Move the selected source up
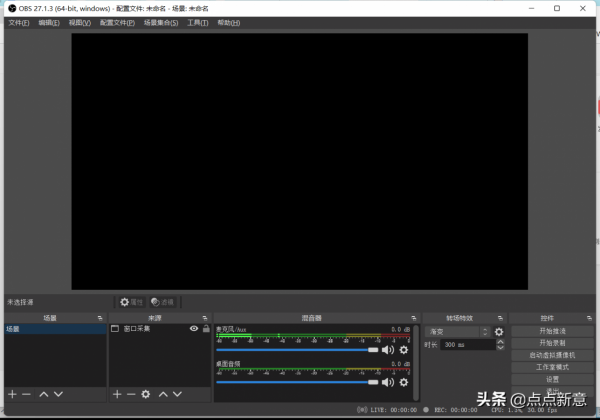This screenshot has width=600, height=420. coord(163,395)
